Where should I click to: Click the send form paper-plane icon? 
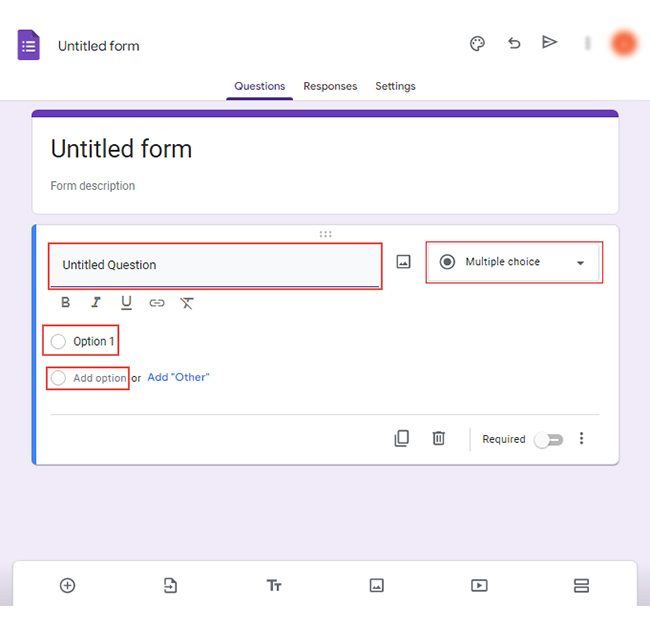(549, 42)
